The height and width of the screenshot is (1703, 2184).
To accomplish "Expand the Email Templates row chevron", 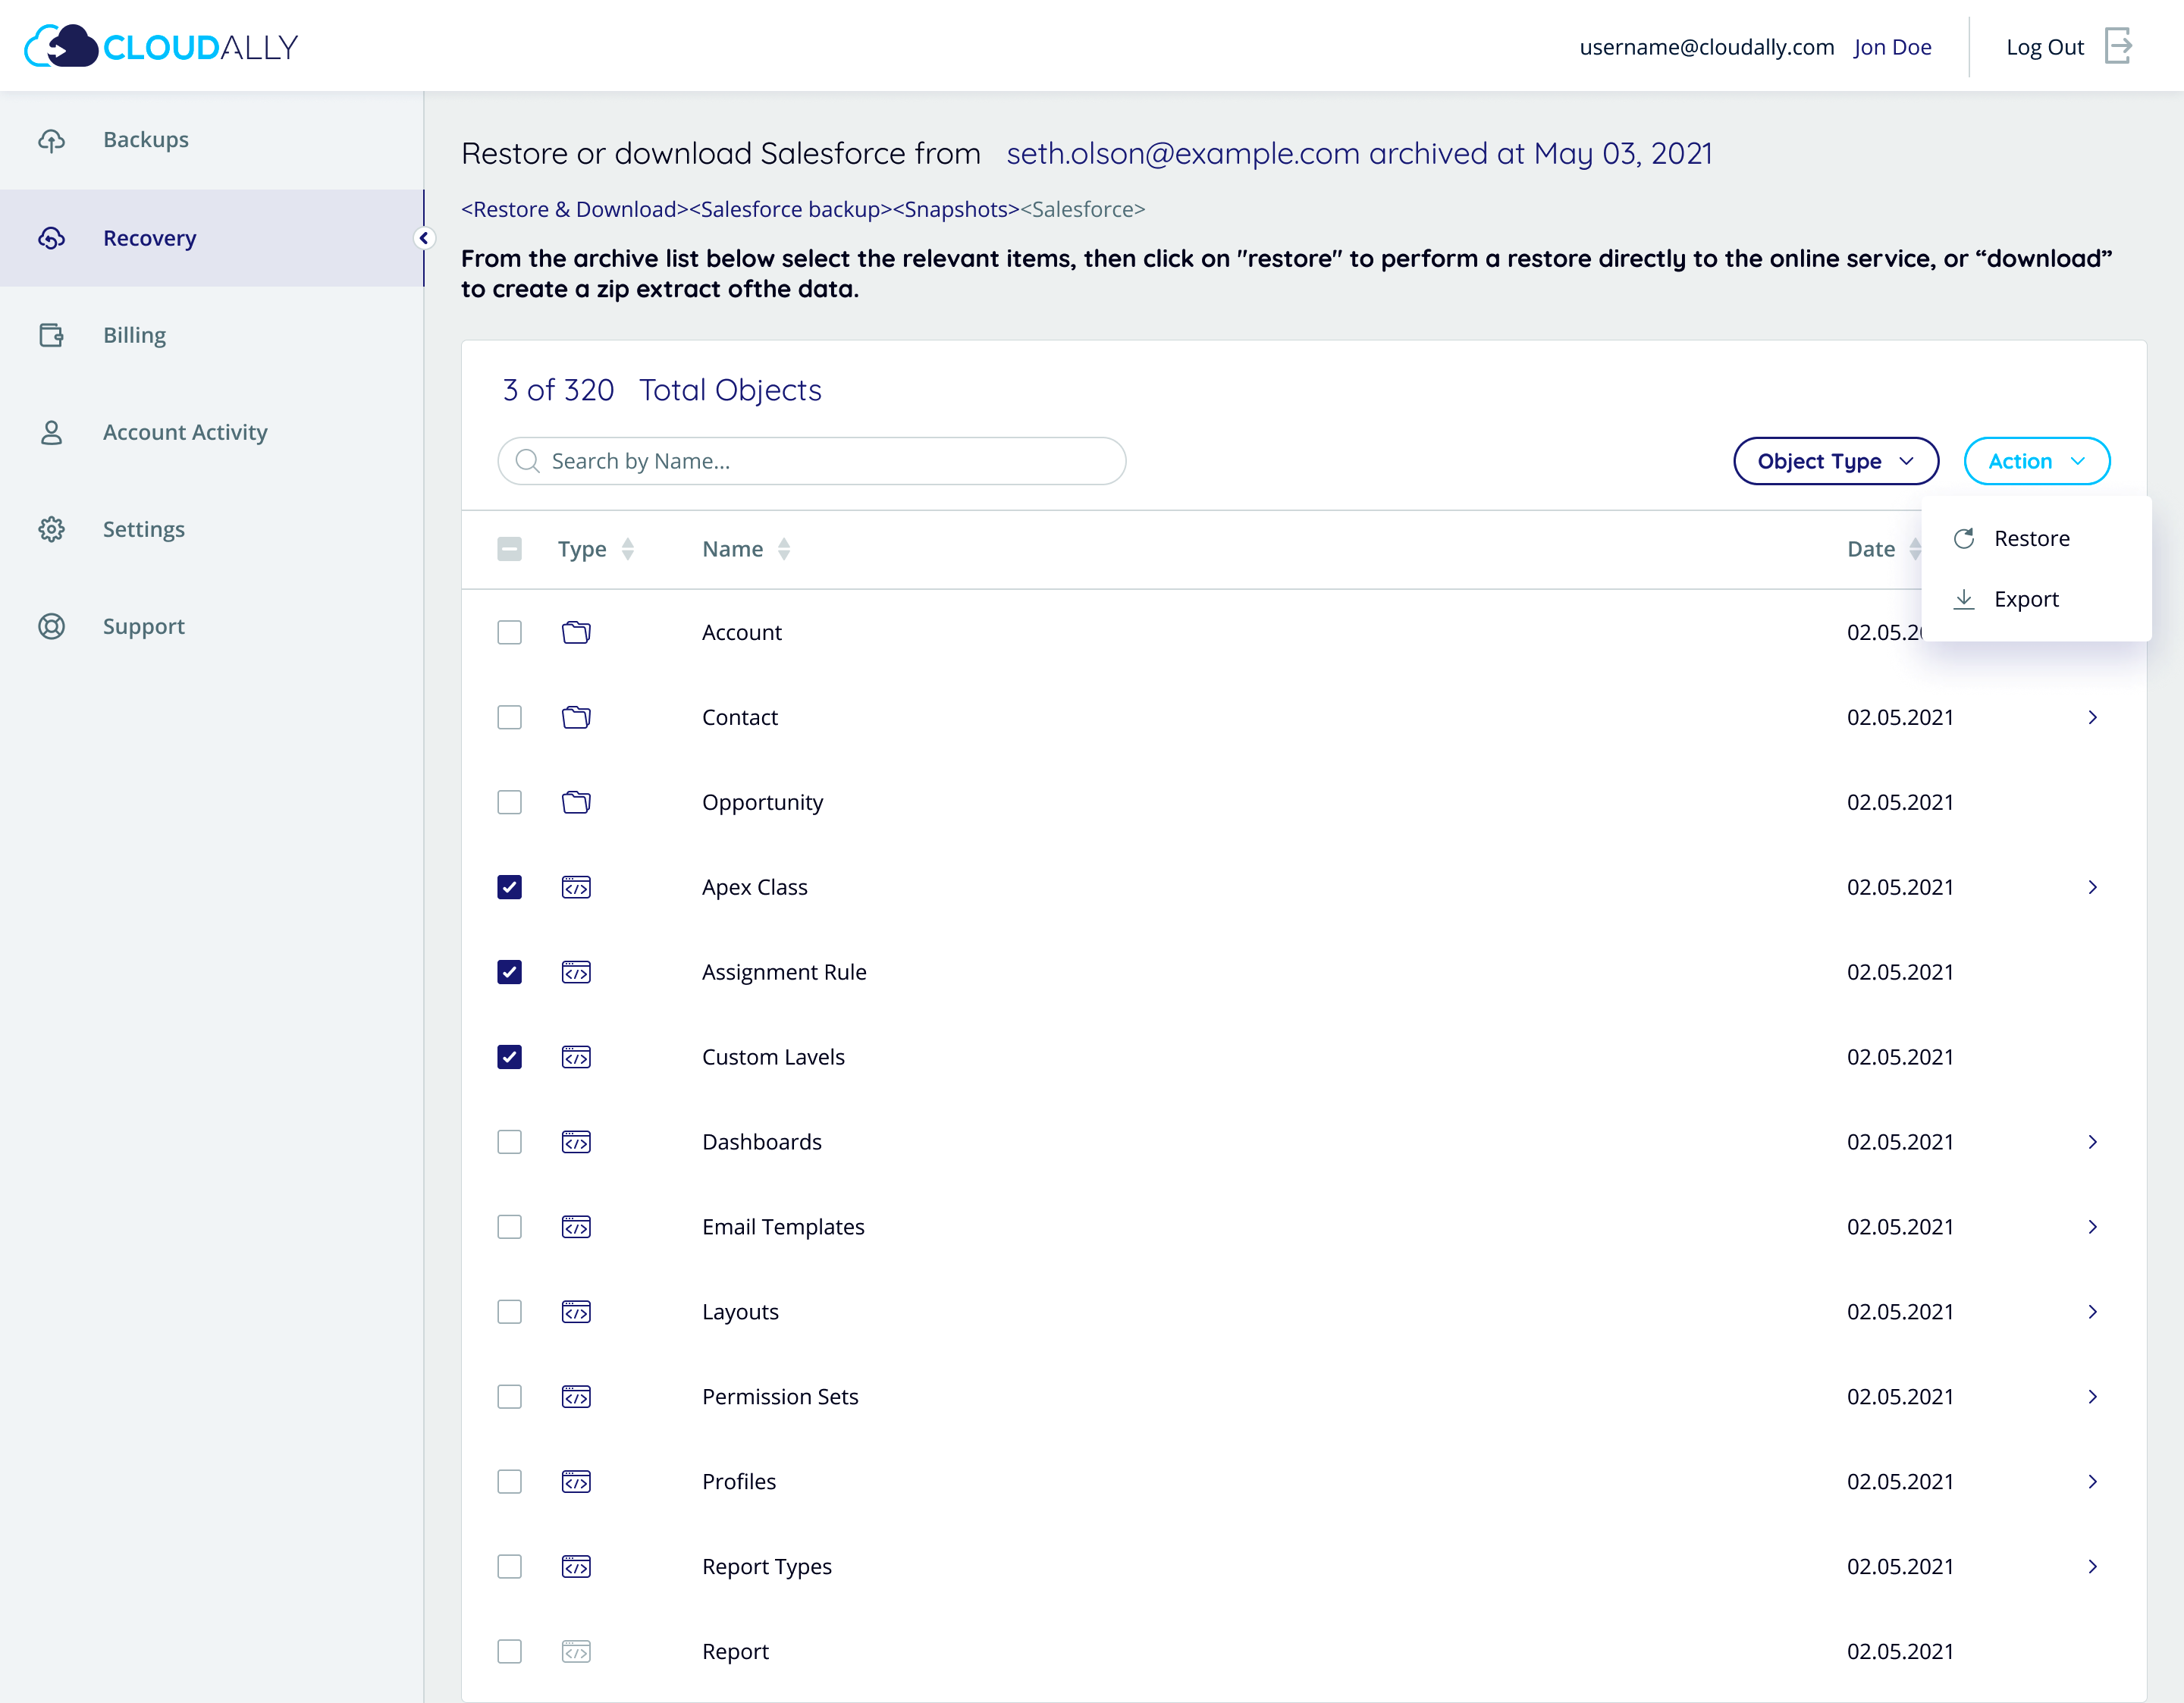I will tap(2092, 1227).
